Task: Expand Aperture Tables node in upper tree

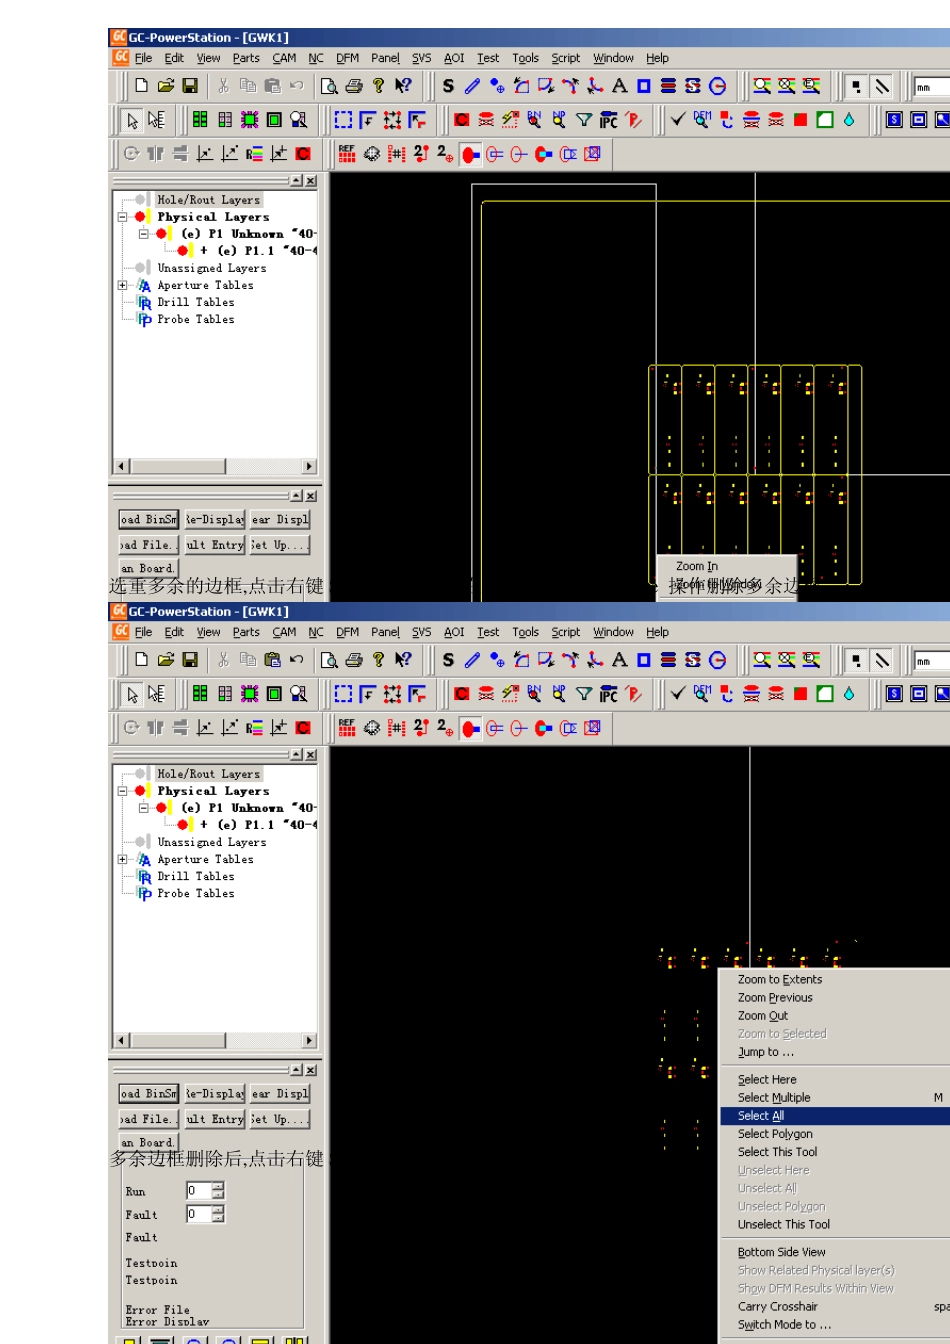Action: (x=123, y=285)
